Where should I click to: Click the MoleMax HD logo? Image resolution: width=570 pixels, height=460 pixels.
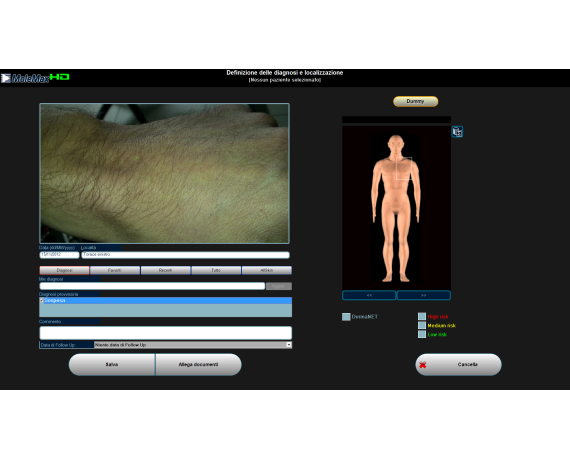(35, 78)
